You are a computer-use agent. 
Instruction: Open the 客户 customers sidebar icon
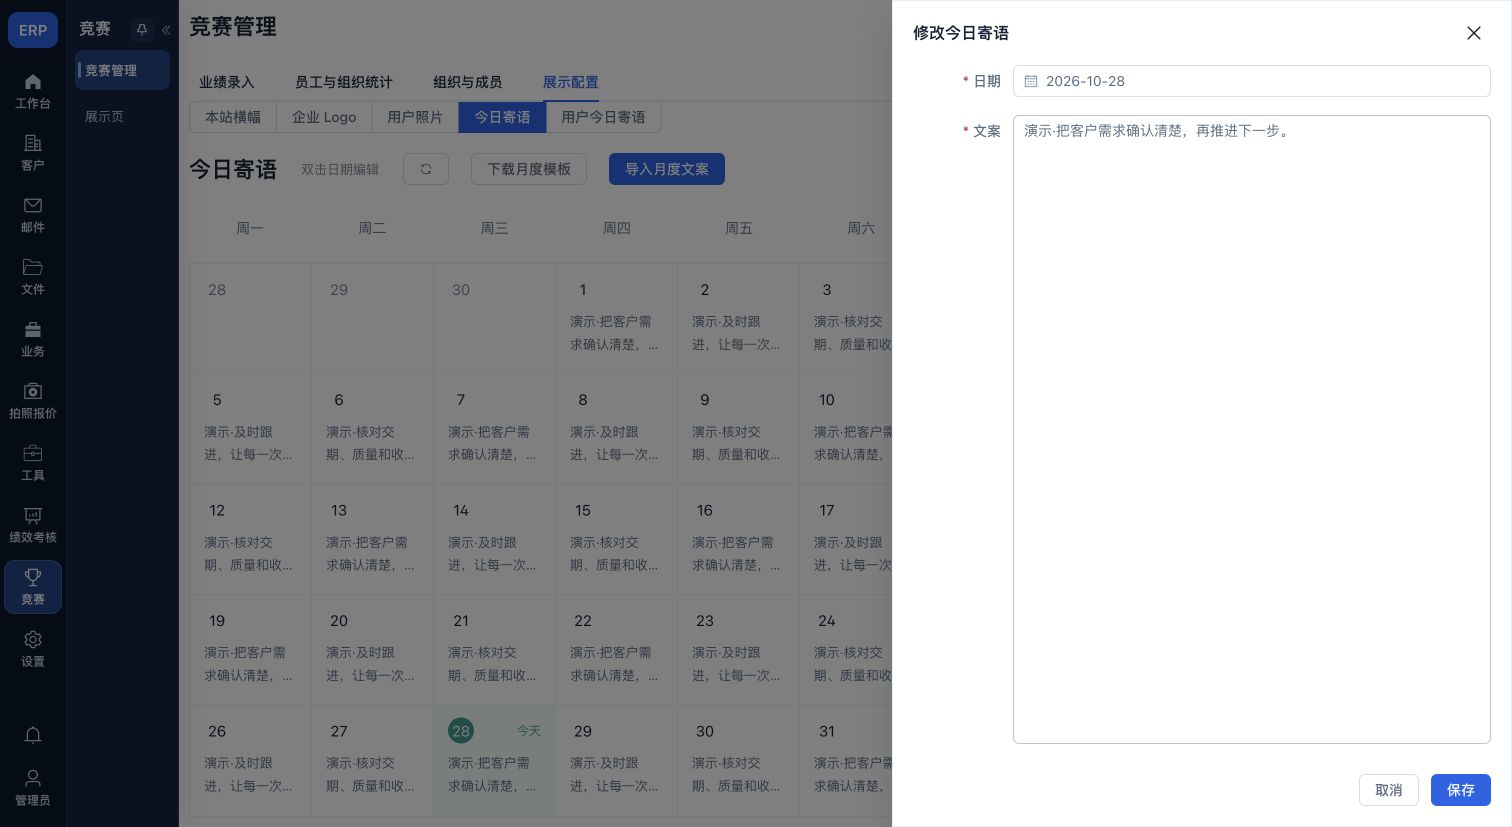pyautogui.click(x=33, y=153)
